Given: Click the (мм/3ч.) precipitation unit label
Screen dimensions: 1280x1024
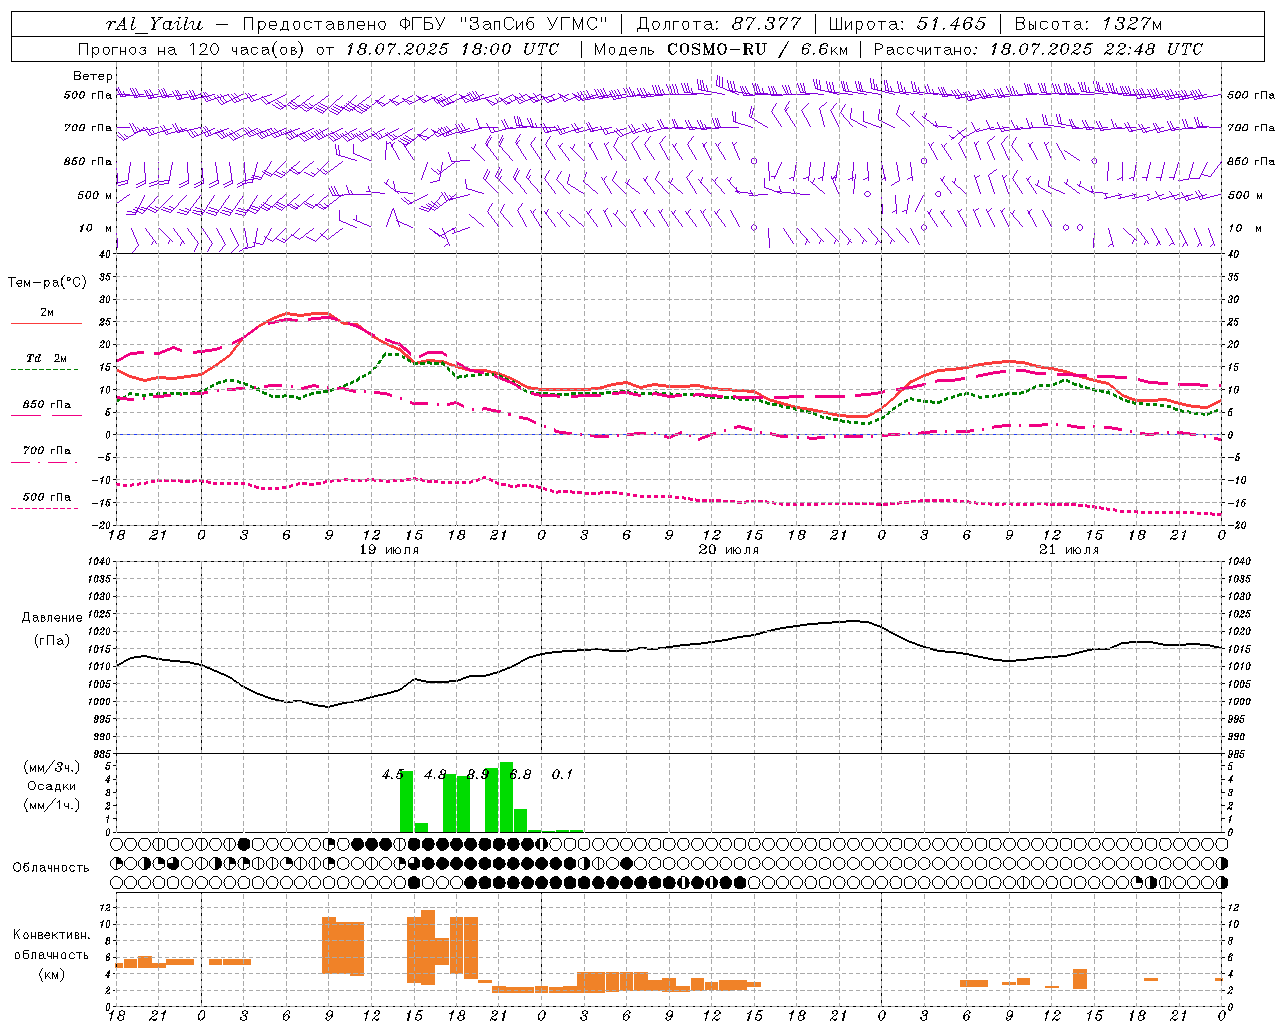Looking at the screenshot, I should click(52, 767).
